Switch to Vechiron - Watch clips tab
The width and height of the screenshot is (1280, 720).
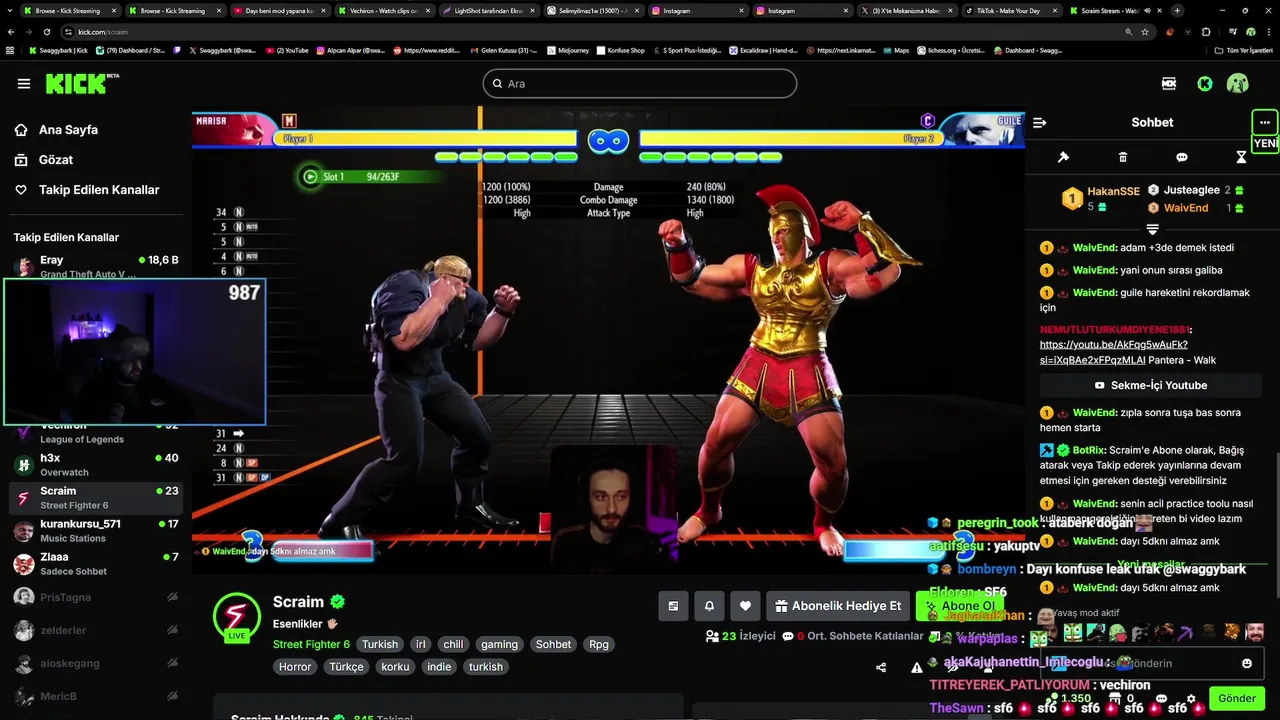pyautogui.click(x=385, y=10)
